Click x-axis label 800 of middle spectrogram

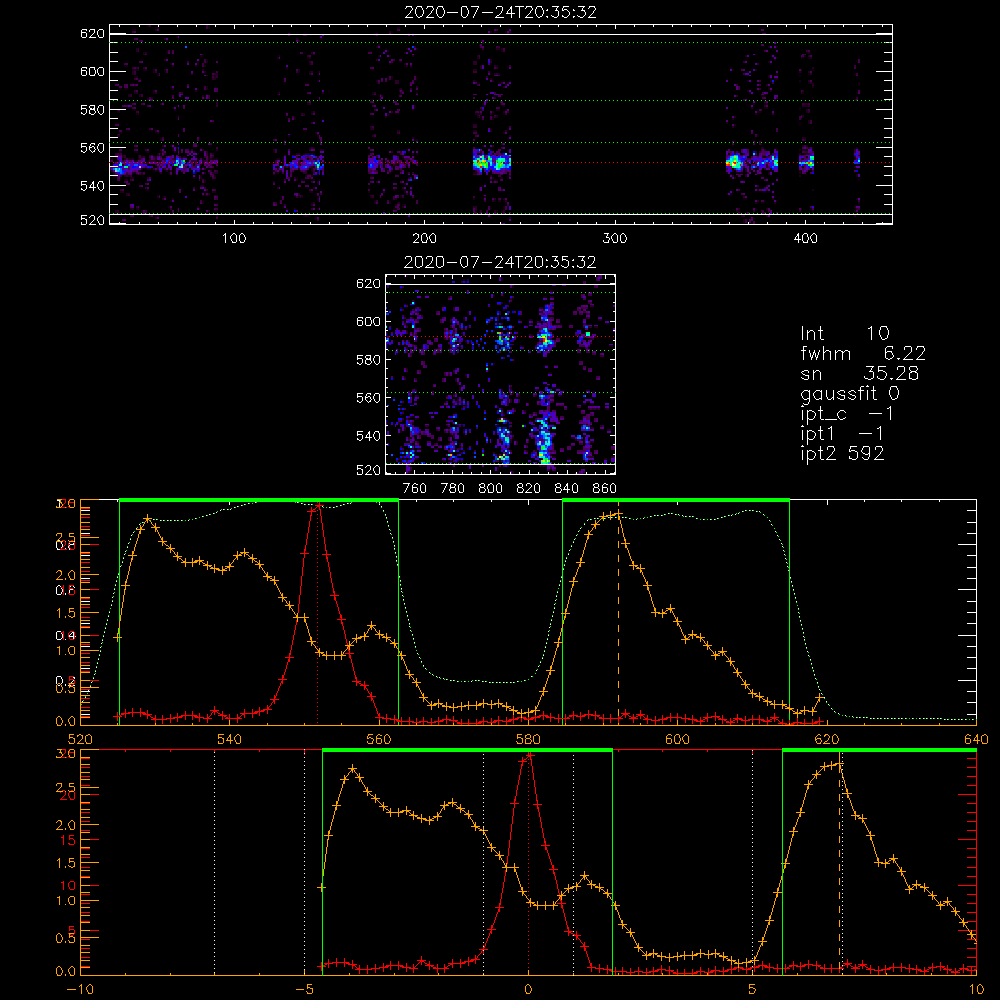490,489
